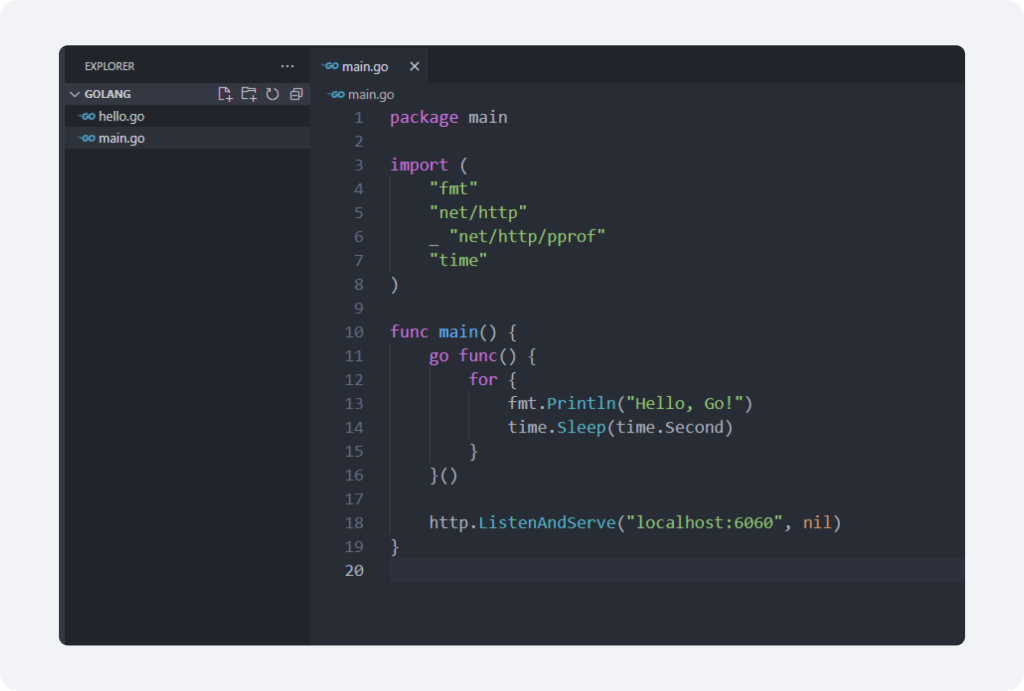Open hello.go from the file tree
This screenshot has height=691, width=1024.
[x=121, y=116]
